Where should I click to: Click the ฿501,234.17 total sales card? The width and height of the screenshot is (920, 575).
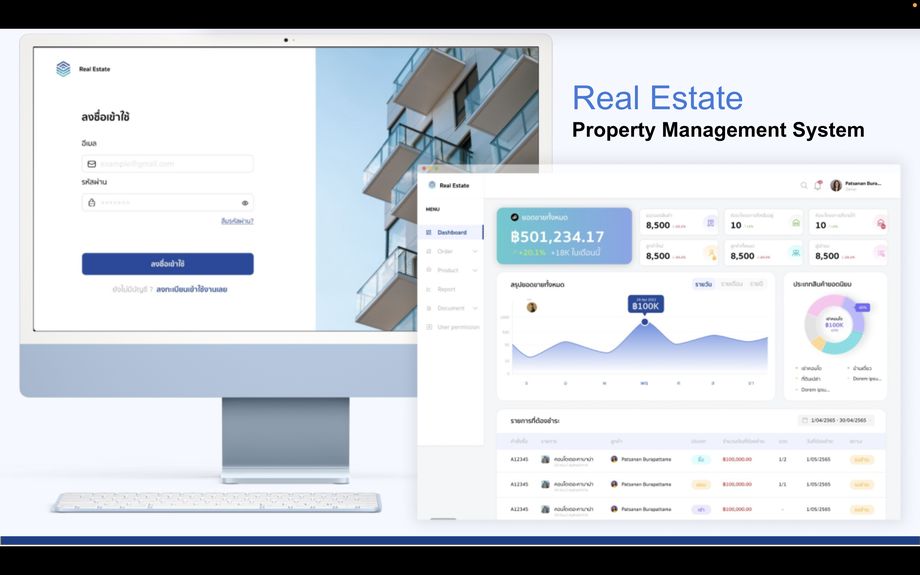click(x=564, y=236)
